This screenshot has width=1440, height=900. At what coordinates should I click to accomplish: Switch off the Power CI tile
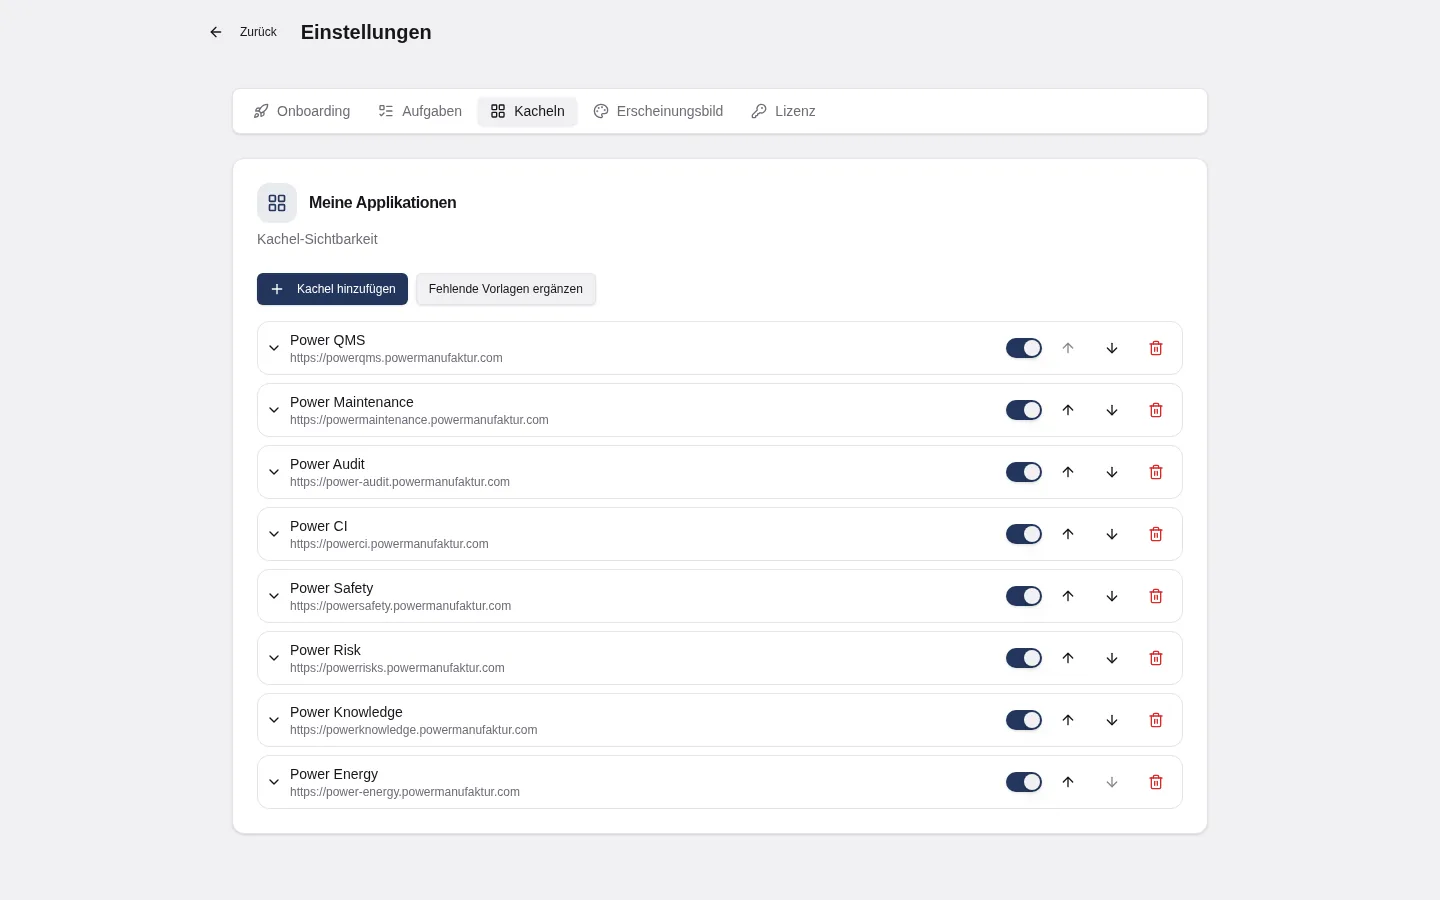(1024, 534)
